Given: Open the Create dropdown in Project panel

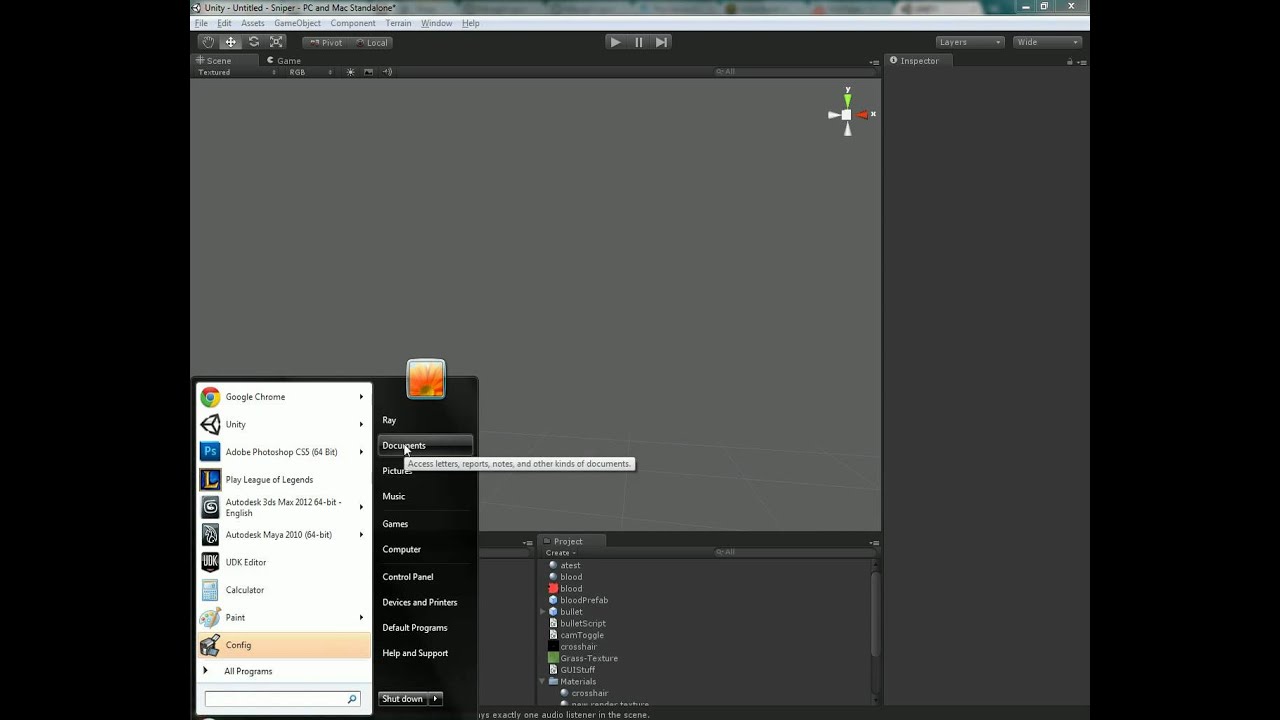Looking at the screenshot, I should click(560, 552).
